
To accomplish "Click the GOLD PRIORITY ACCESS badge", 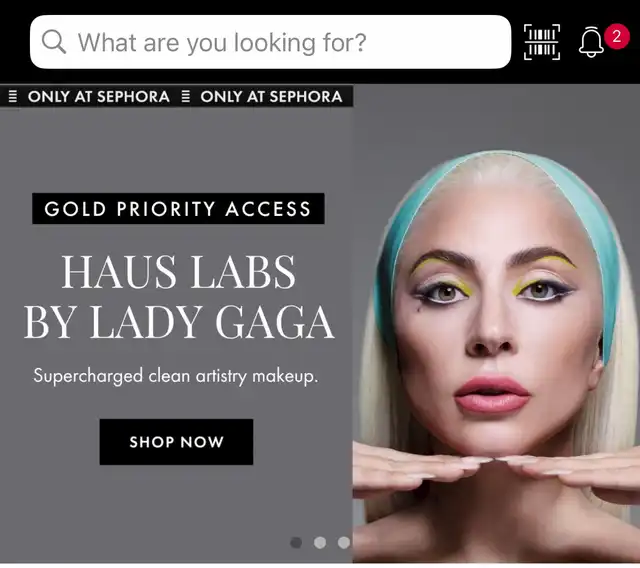I will click(178, 209).
